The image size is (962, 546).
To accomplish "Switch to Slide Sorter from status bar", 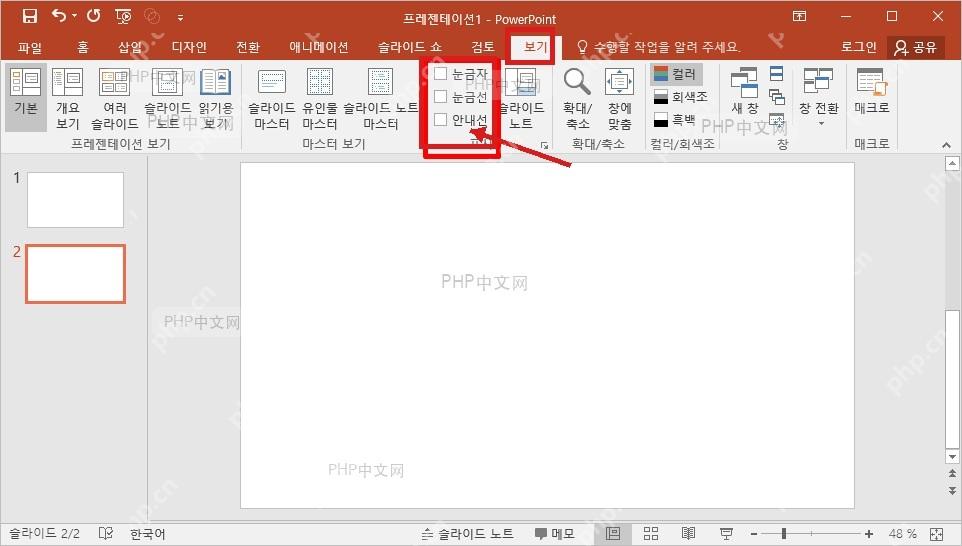I will click(x=651, y=534).
